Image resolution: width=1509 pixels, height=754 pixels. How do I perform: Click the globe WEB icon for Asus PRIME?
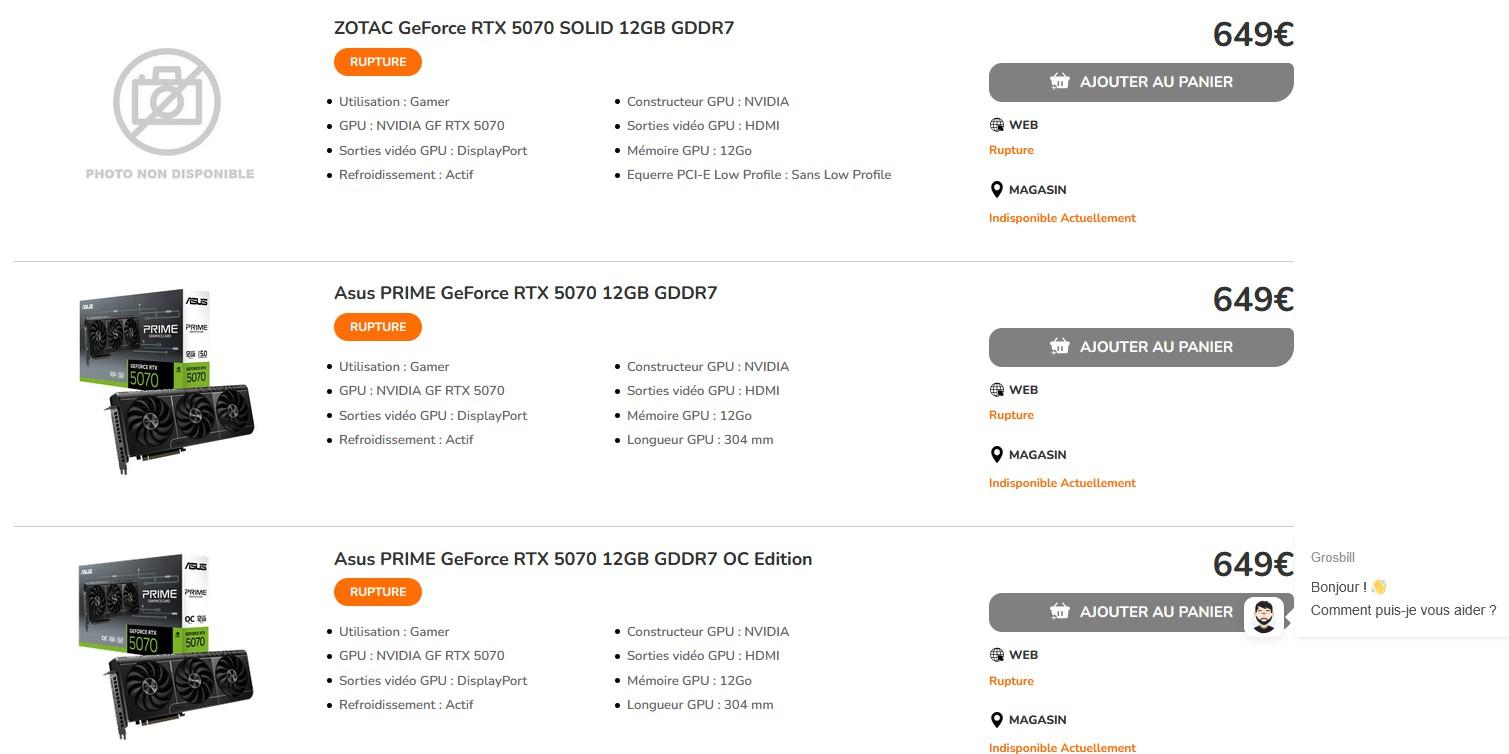996,390
